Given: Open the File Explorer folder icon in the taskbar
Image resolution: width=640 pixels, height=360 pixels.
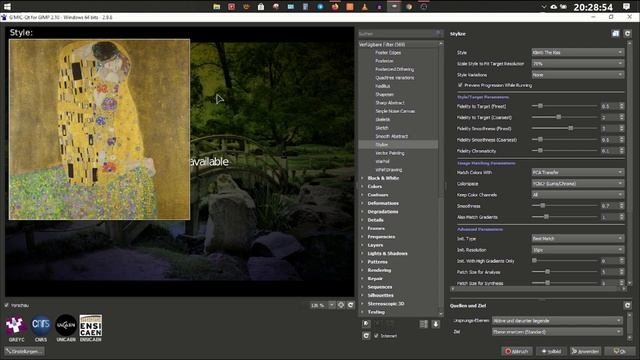Looking at the screenshot, I should [x=217, y=7].
